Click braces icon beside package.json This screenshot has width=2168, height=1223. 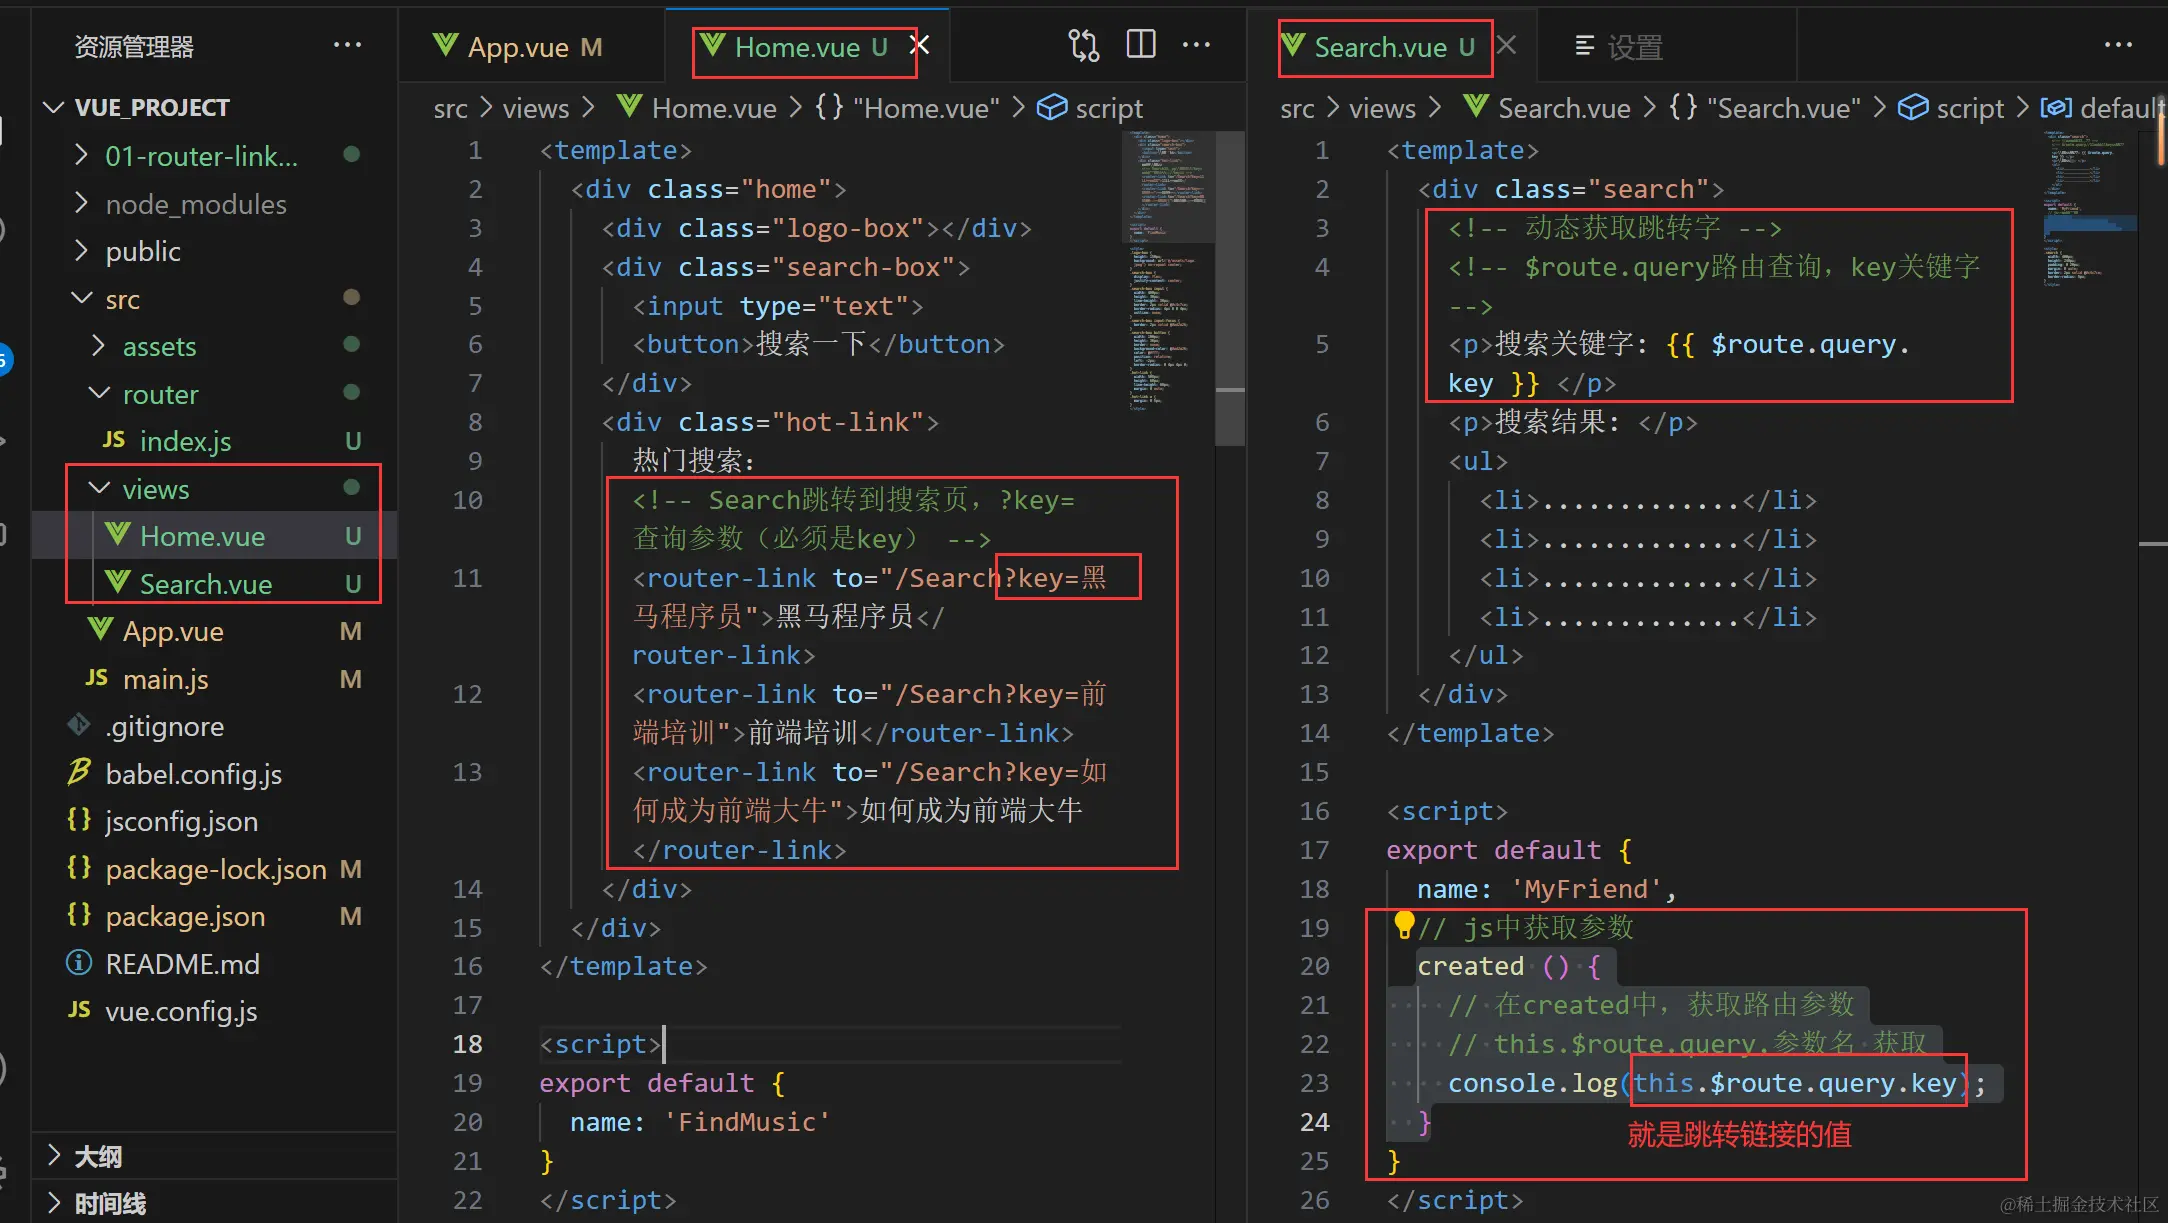tap(79, 915)
